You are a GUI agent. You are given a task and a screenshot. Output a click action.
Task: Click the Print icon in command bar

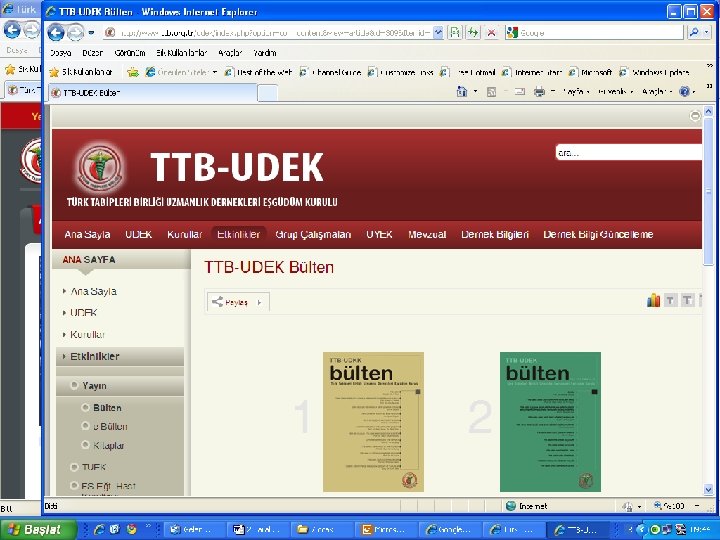tap(539, 92)
